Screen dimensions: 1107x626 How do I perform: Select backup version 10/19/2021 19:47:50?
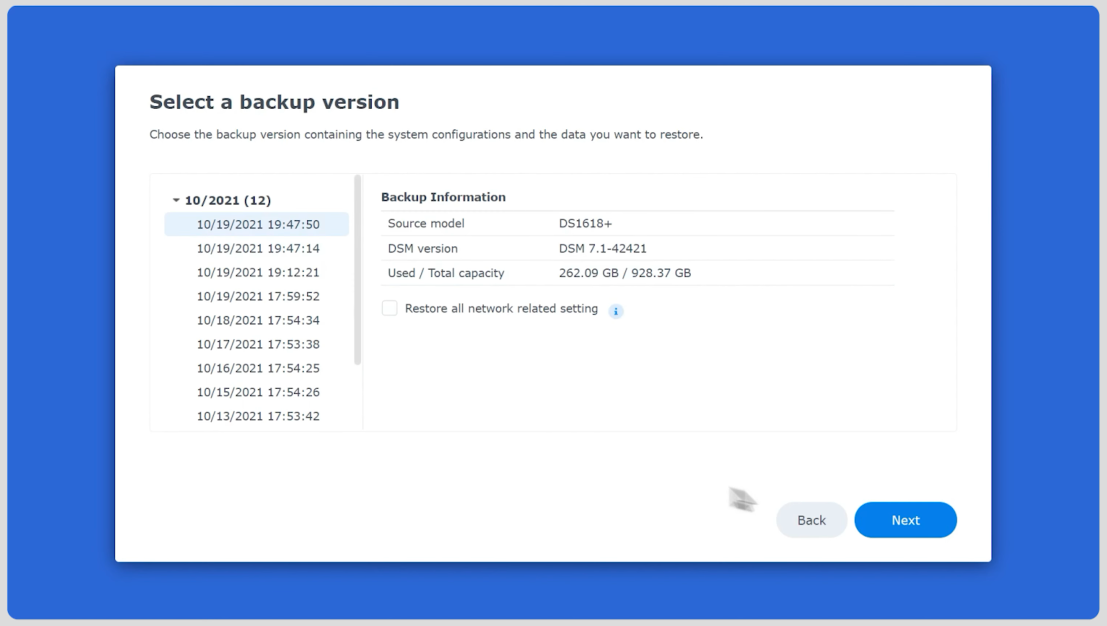[x=257, y=224]
